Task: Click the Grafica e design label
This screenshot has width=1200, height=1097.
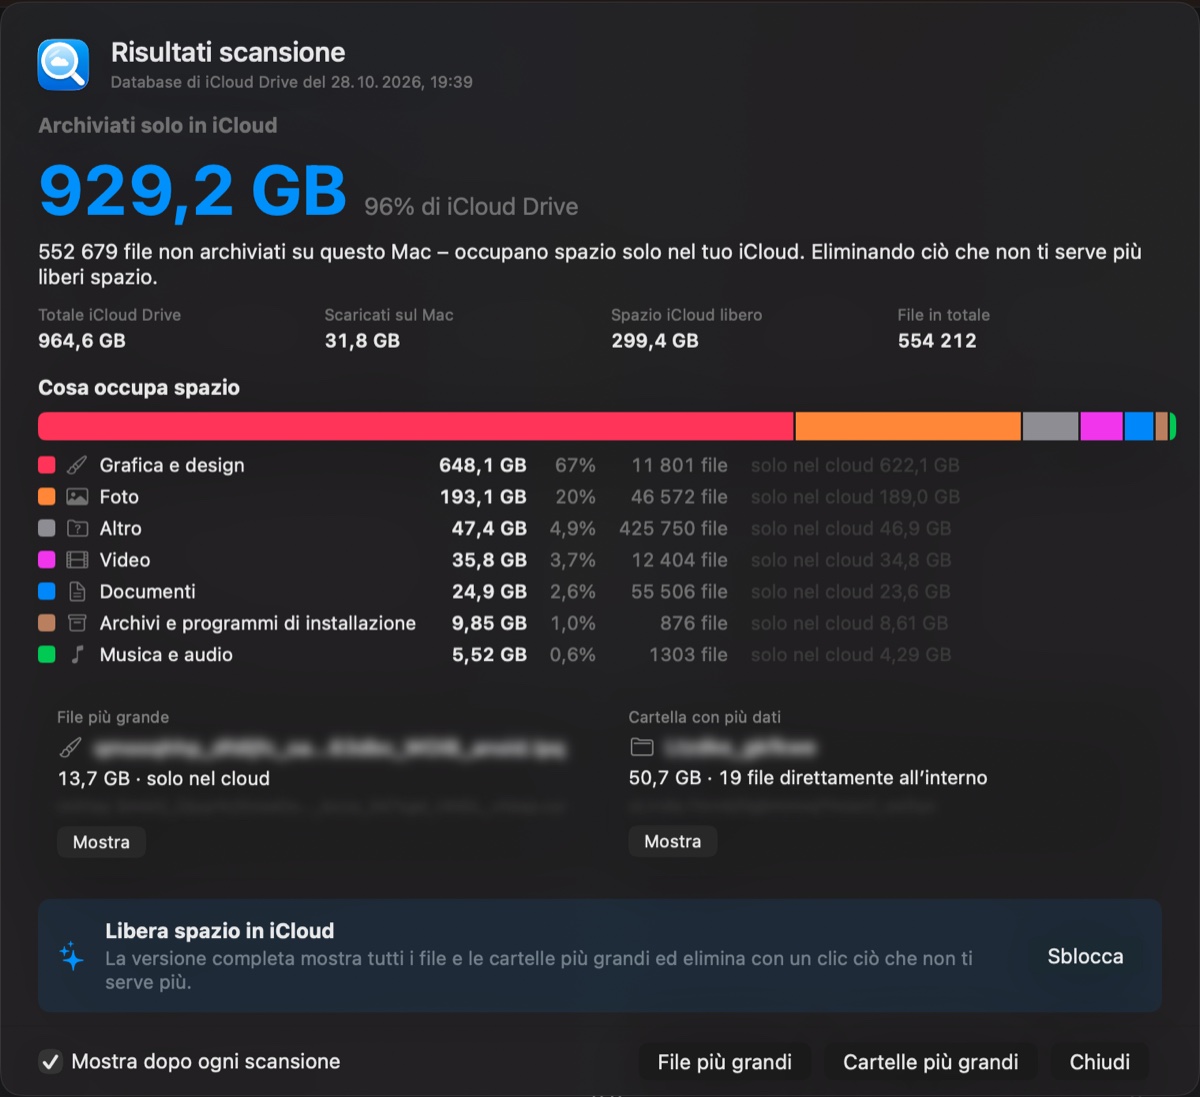Action: pyautogui.click(x=172, y=465)
